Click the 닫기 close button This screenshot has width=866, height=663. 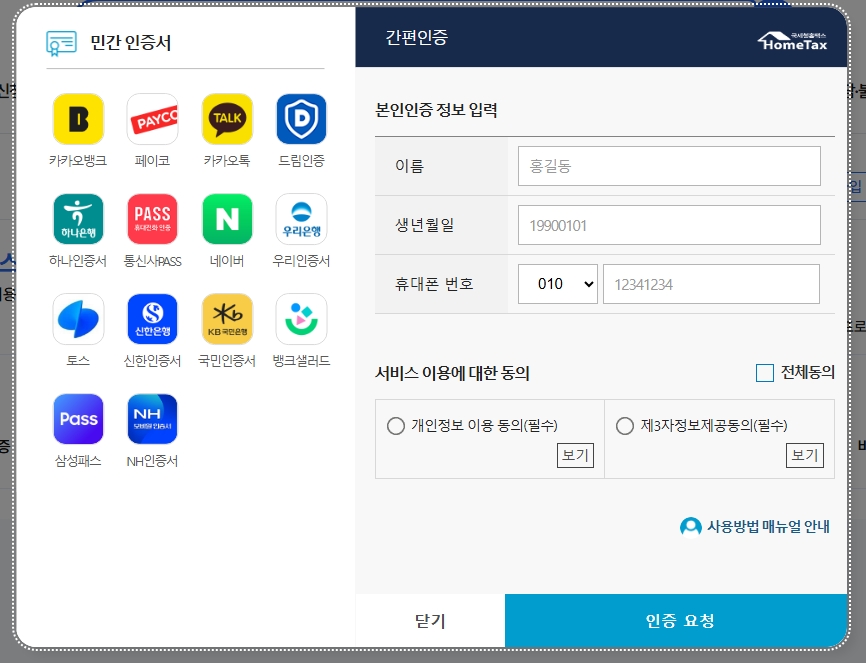[430, 621]
